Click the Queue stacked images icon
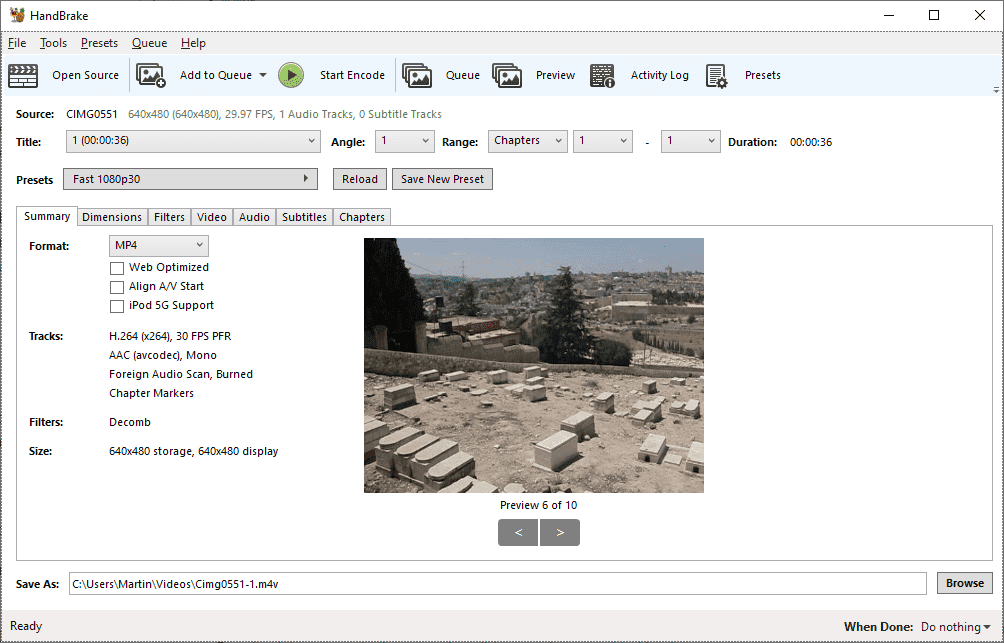 pos(417,76)
